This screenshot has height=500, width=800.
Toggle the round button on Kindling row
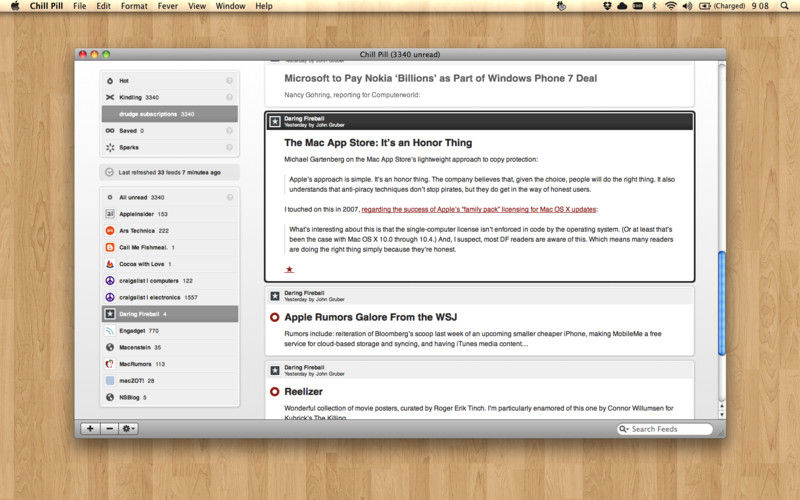tap(230, 97)
